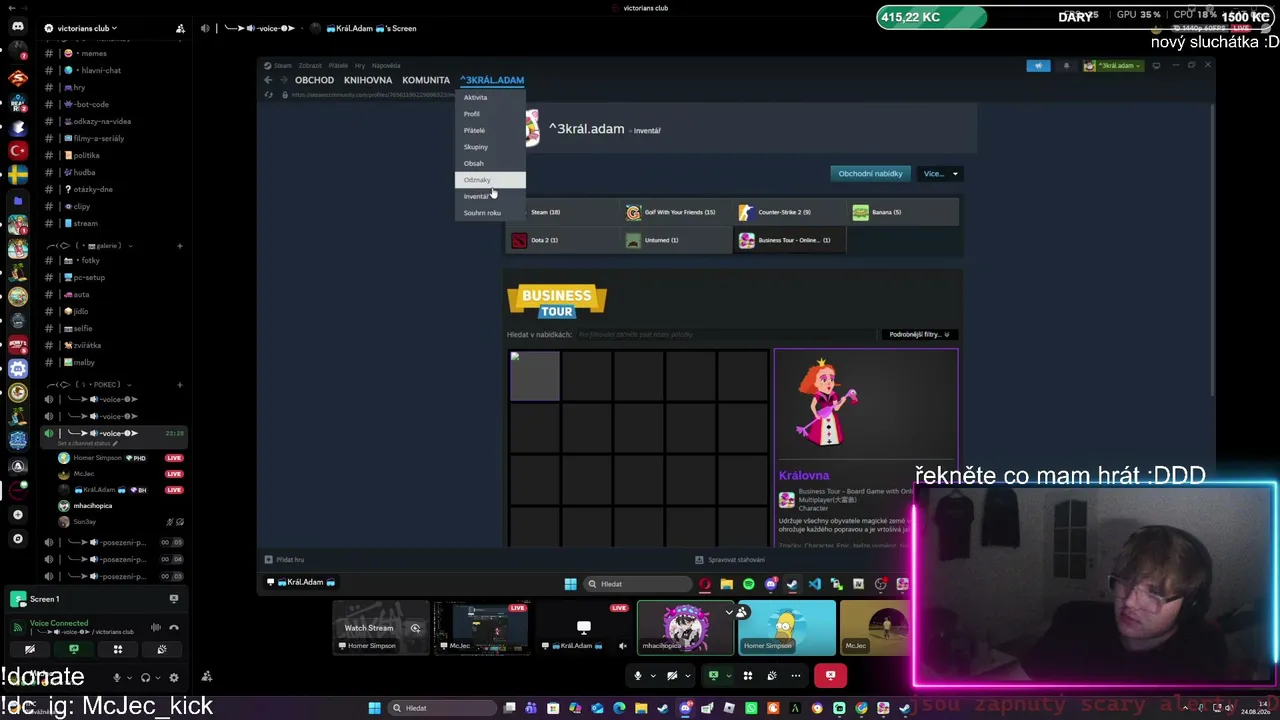Open Add a Server plus icon

(17, 514)
